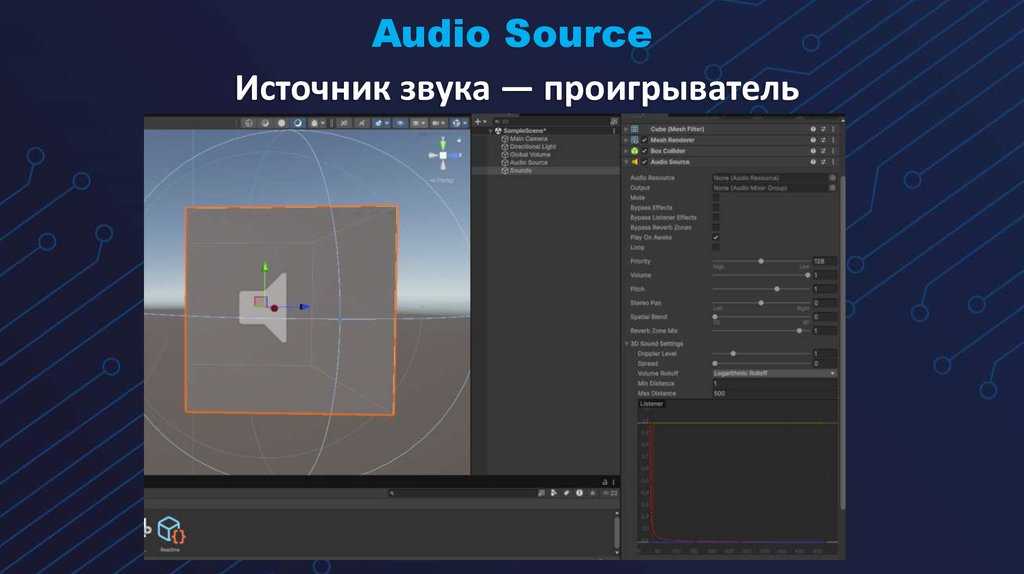Uncheck Play On Awake
Viewport: 1024px width, 574px height.
pos(716,238)
